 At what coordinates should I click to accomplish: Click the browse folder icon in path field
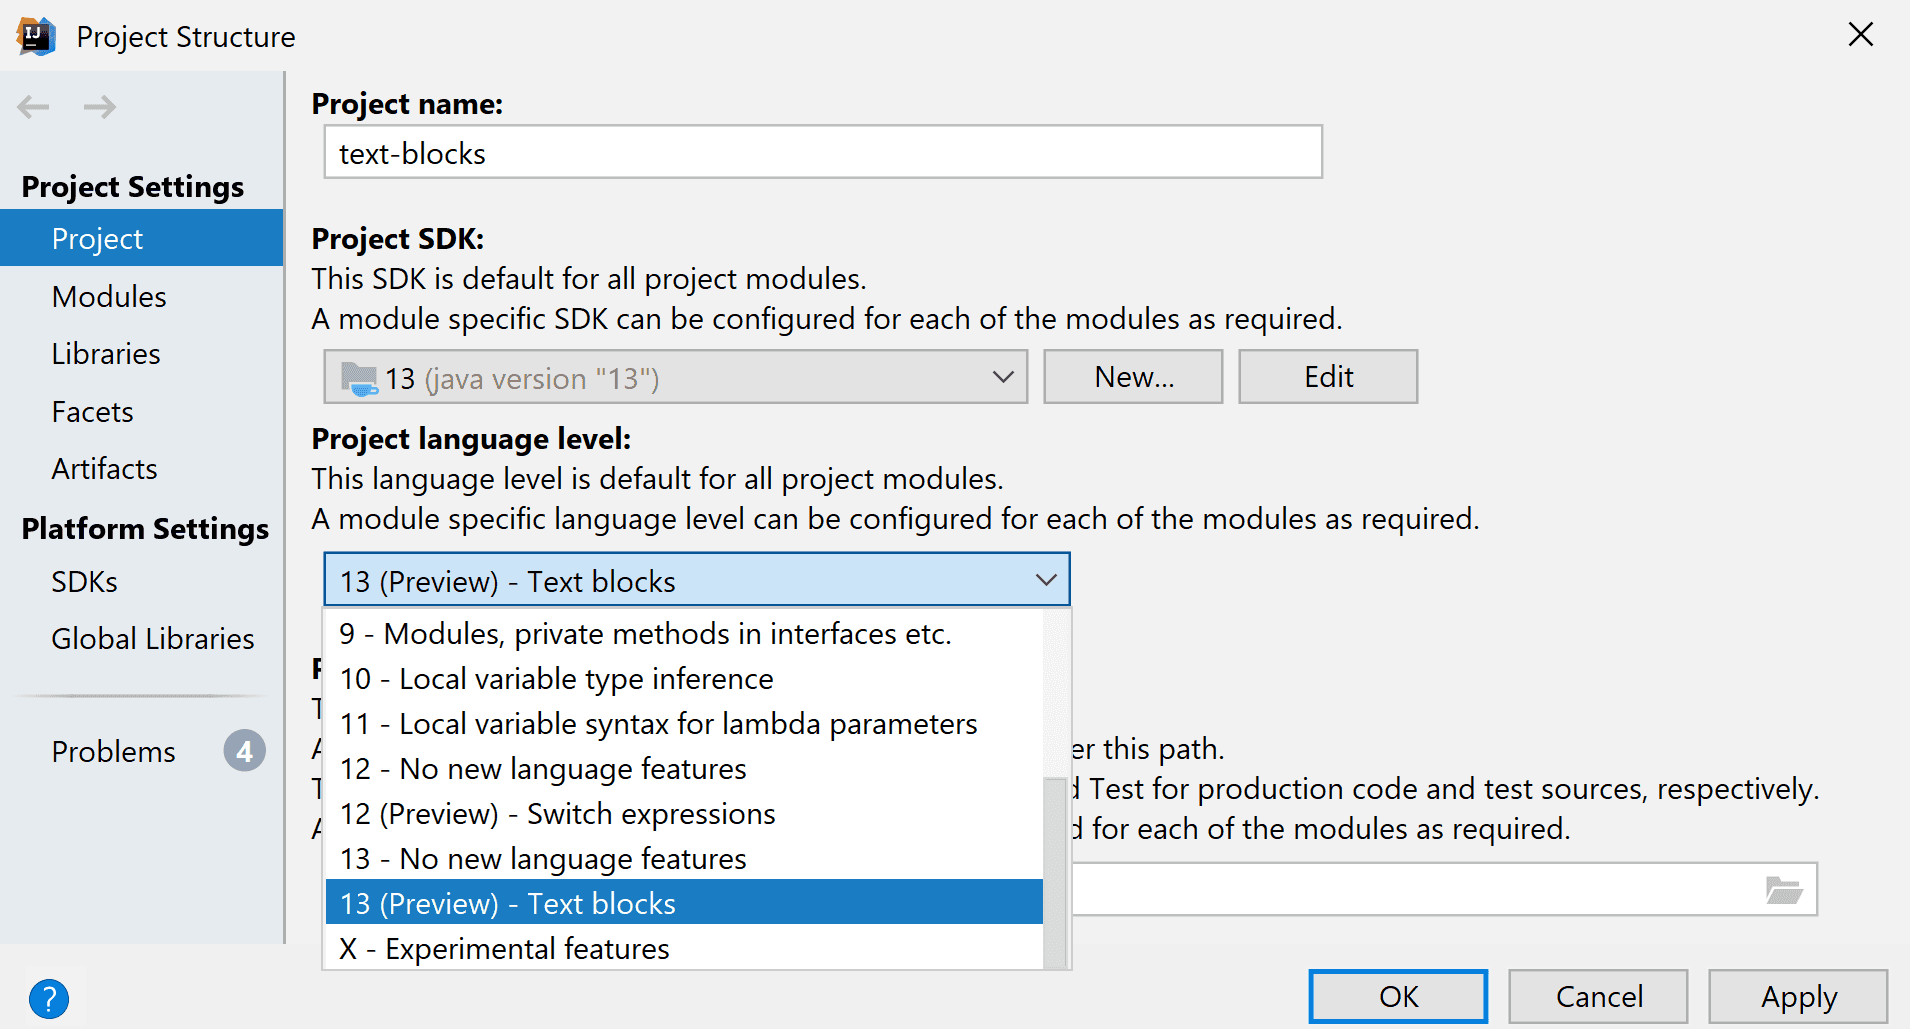[x=1783, y=889]
